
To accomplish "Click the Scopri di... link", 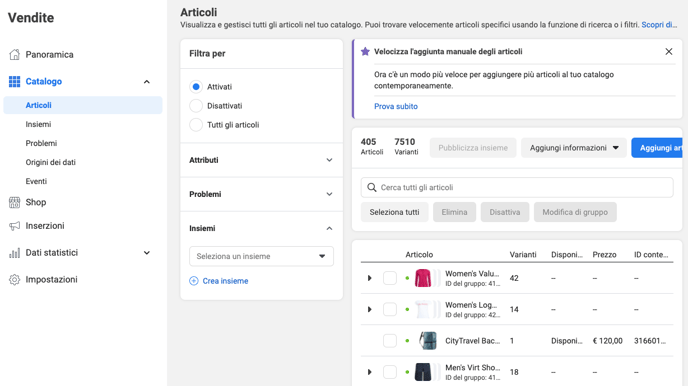I will (659, 25).
